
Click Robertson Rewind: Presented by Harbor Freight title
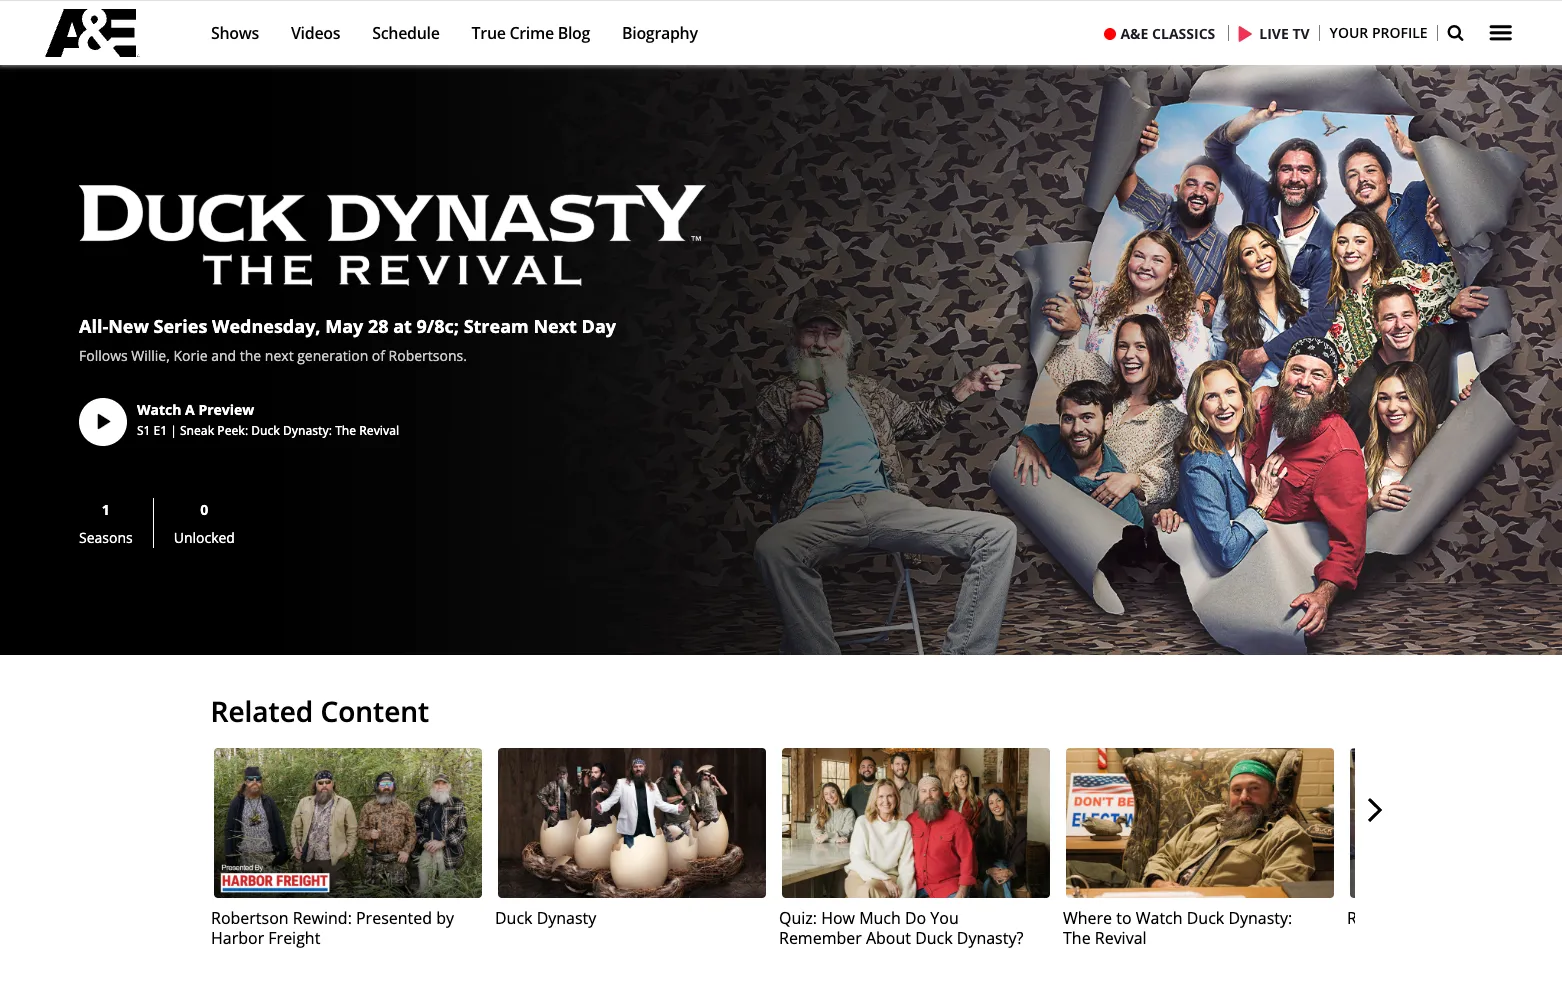(x=332, y=928)
